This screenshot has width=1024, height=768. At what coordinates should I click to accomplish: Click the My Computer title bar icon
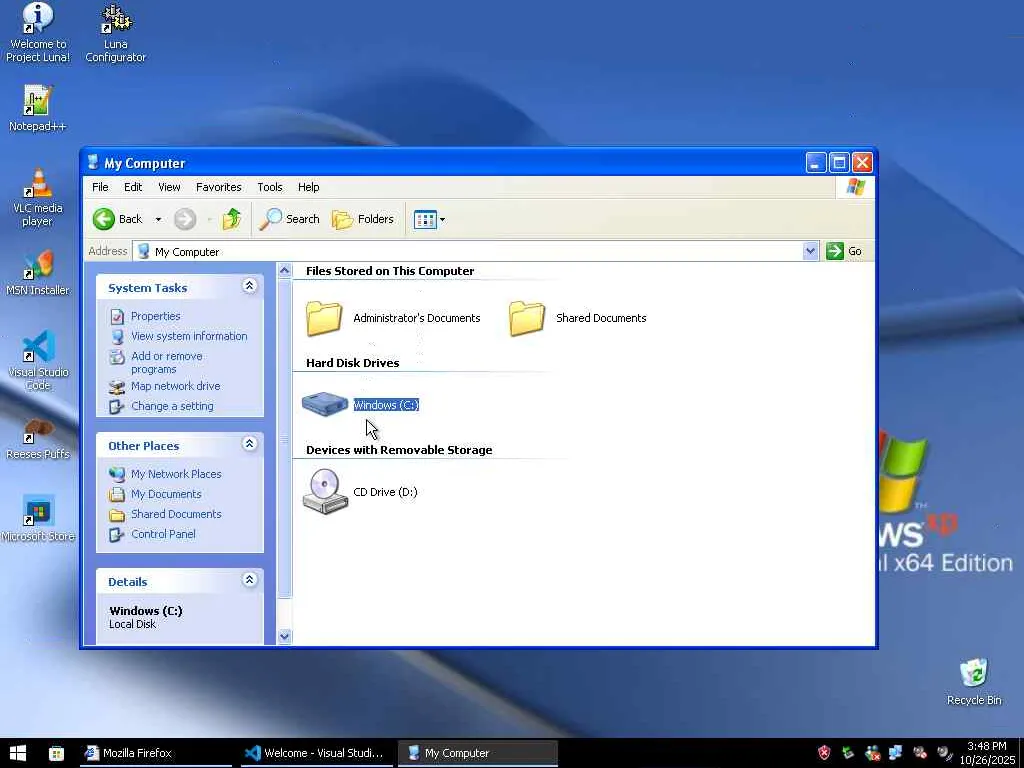(93, 163)
